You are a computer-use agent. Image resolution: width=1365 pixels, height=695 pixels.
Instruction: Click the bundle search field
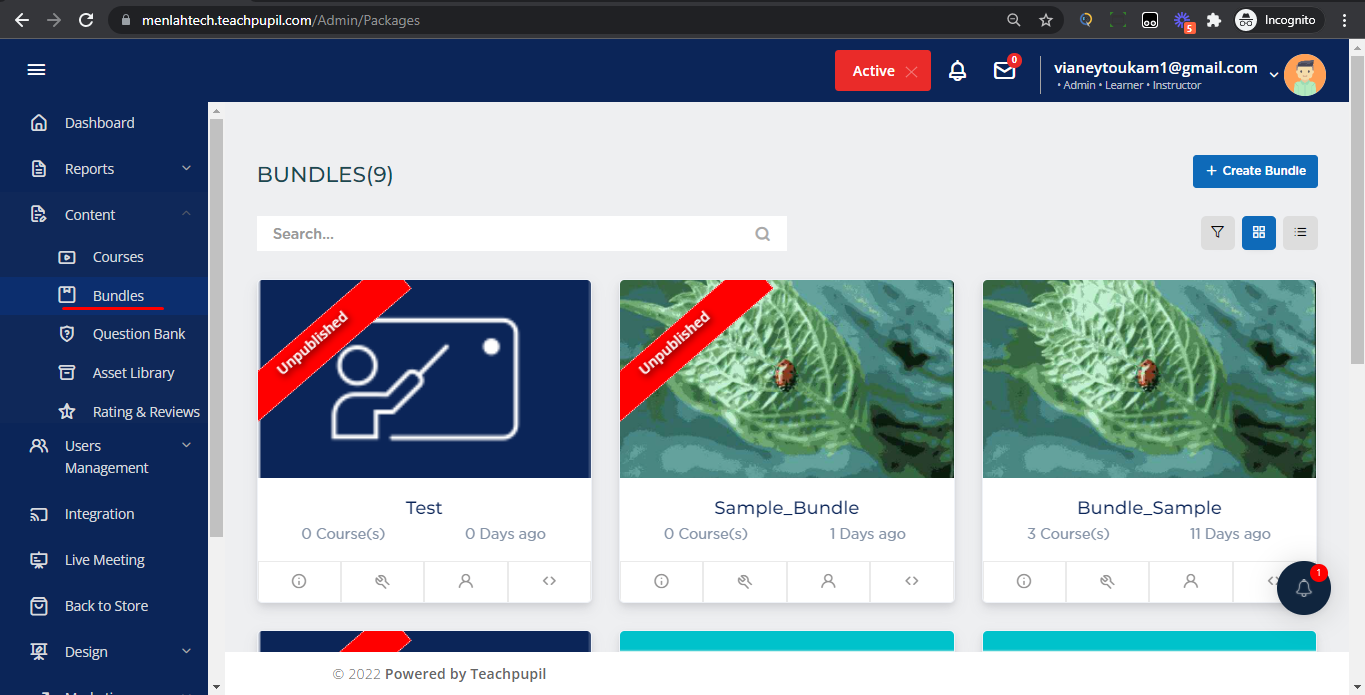(x=510, y=234)
